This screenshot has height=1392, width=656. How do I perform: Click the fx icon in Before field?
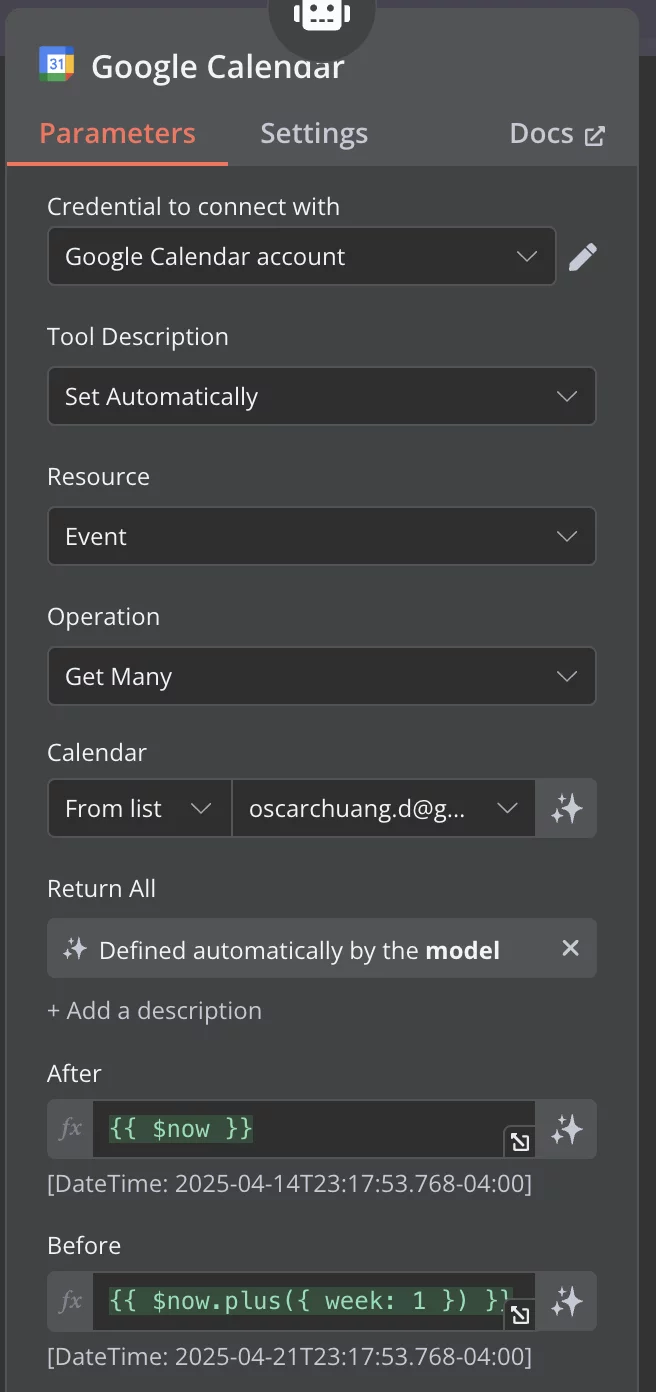70,1301
